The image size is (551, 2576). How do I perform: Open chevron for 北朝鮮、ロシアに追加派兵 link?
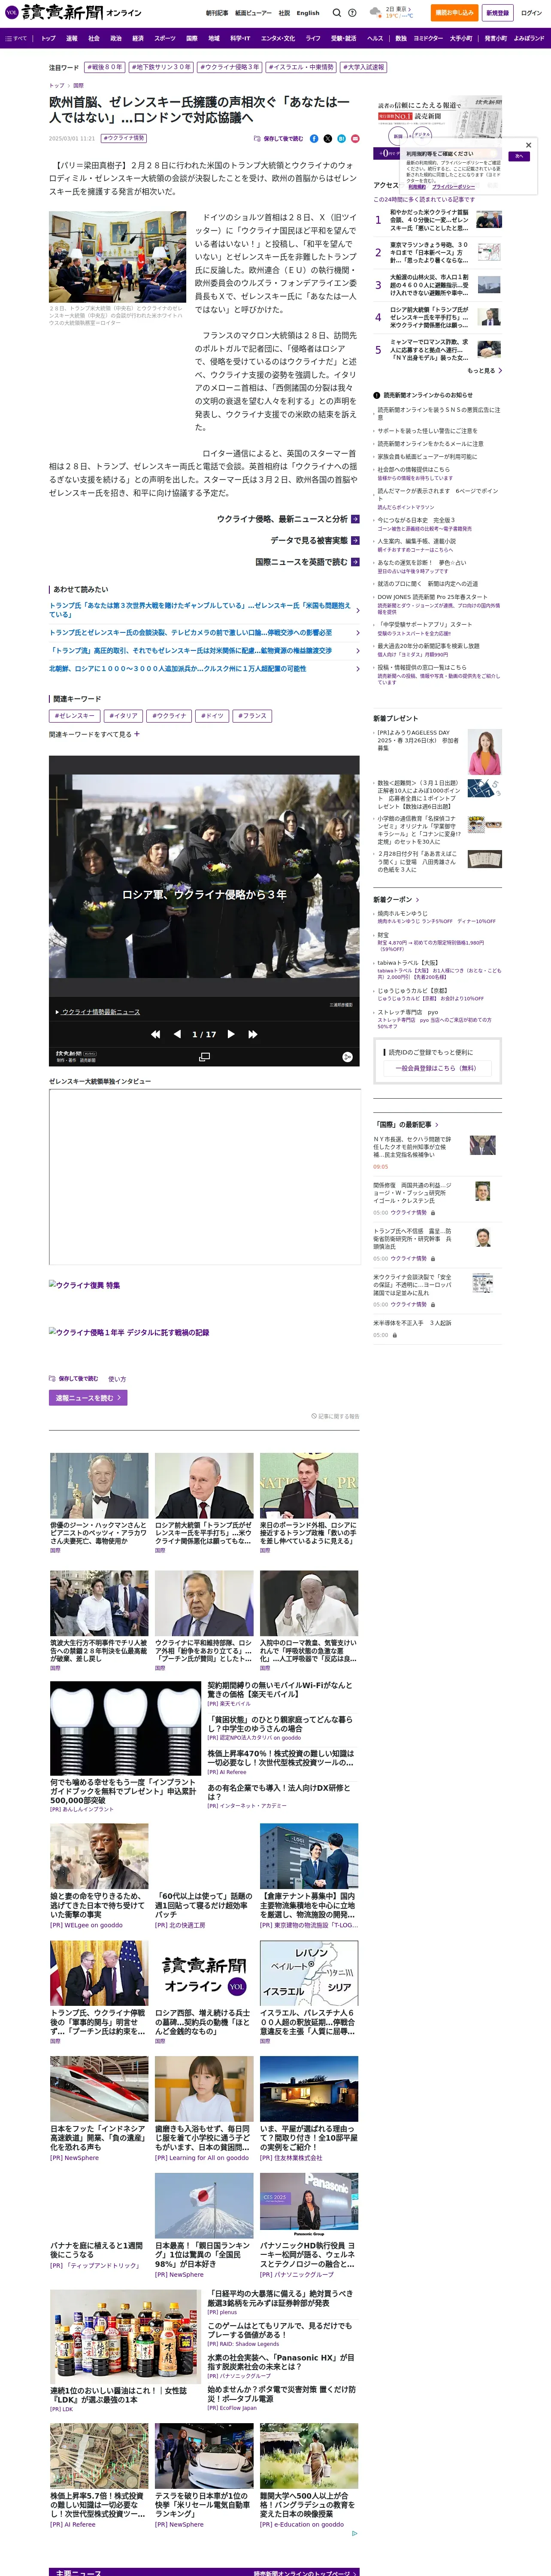(x=358, y=669)
